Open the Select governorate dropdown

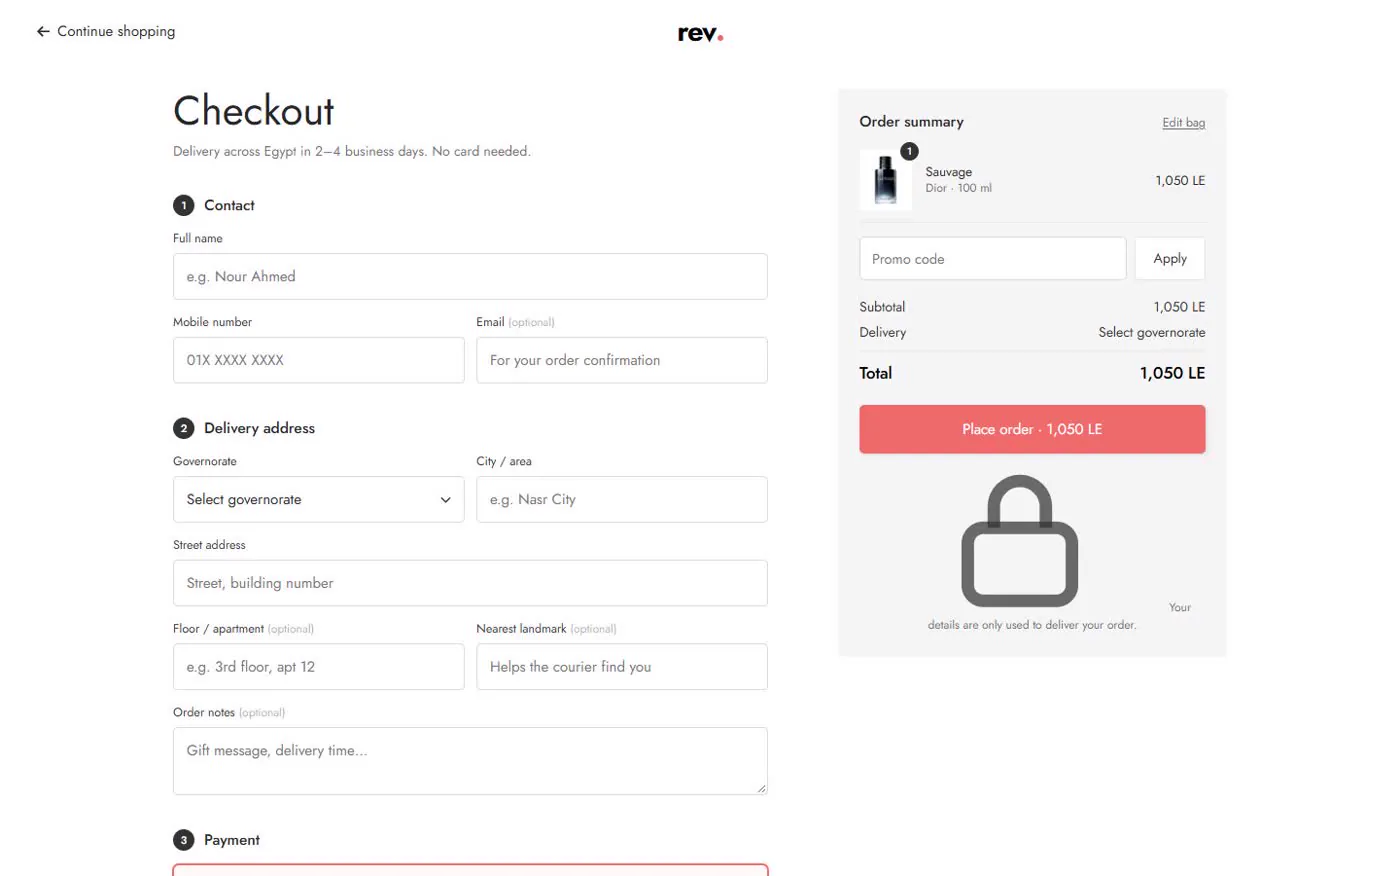[318, 499]
